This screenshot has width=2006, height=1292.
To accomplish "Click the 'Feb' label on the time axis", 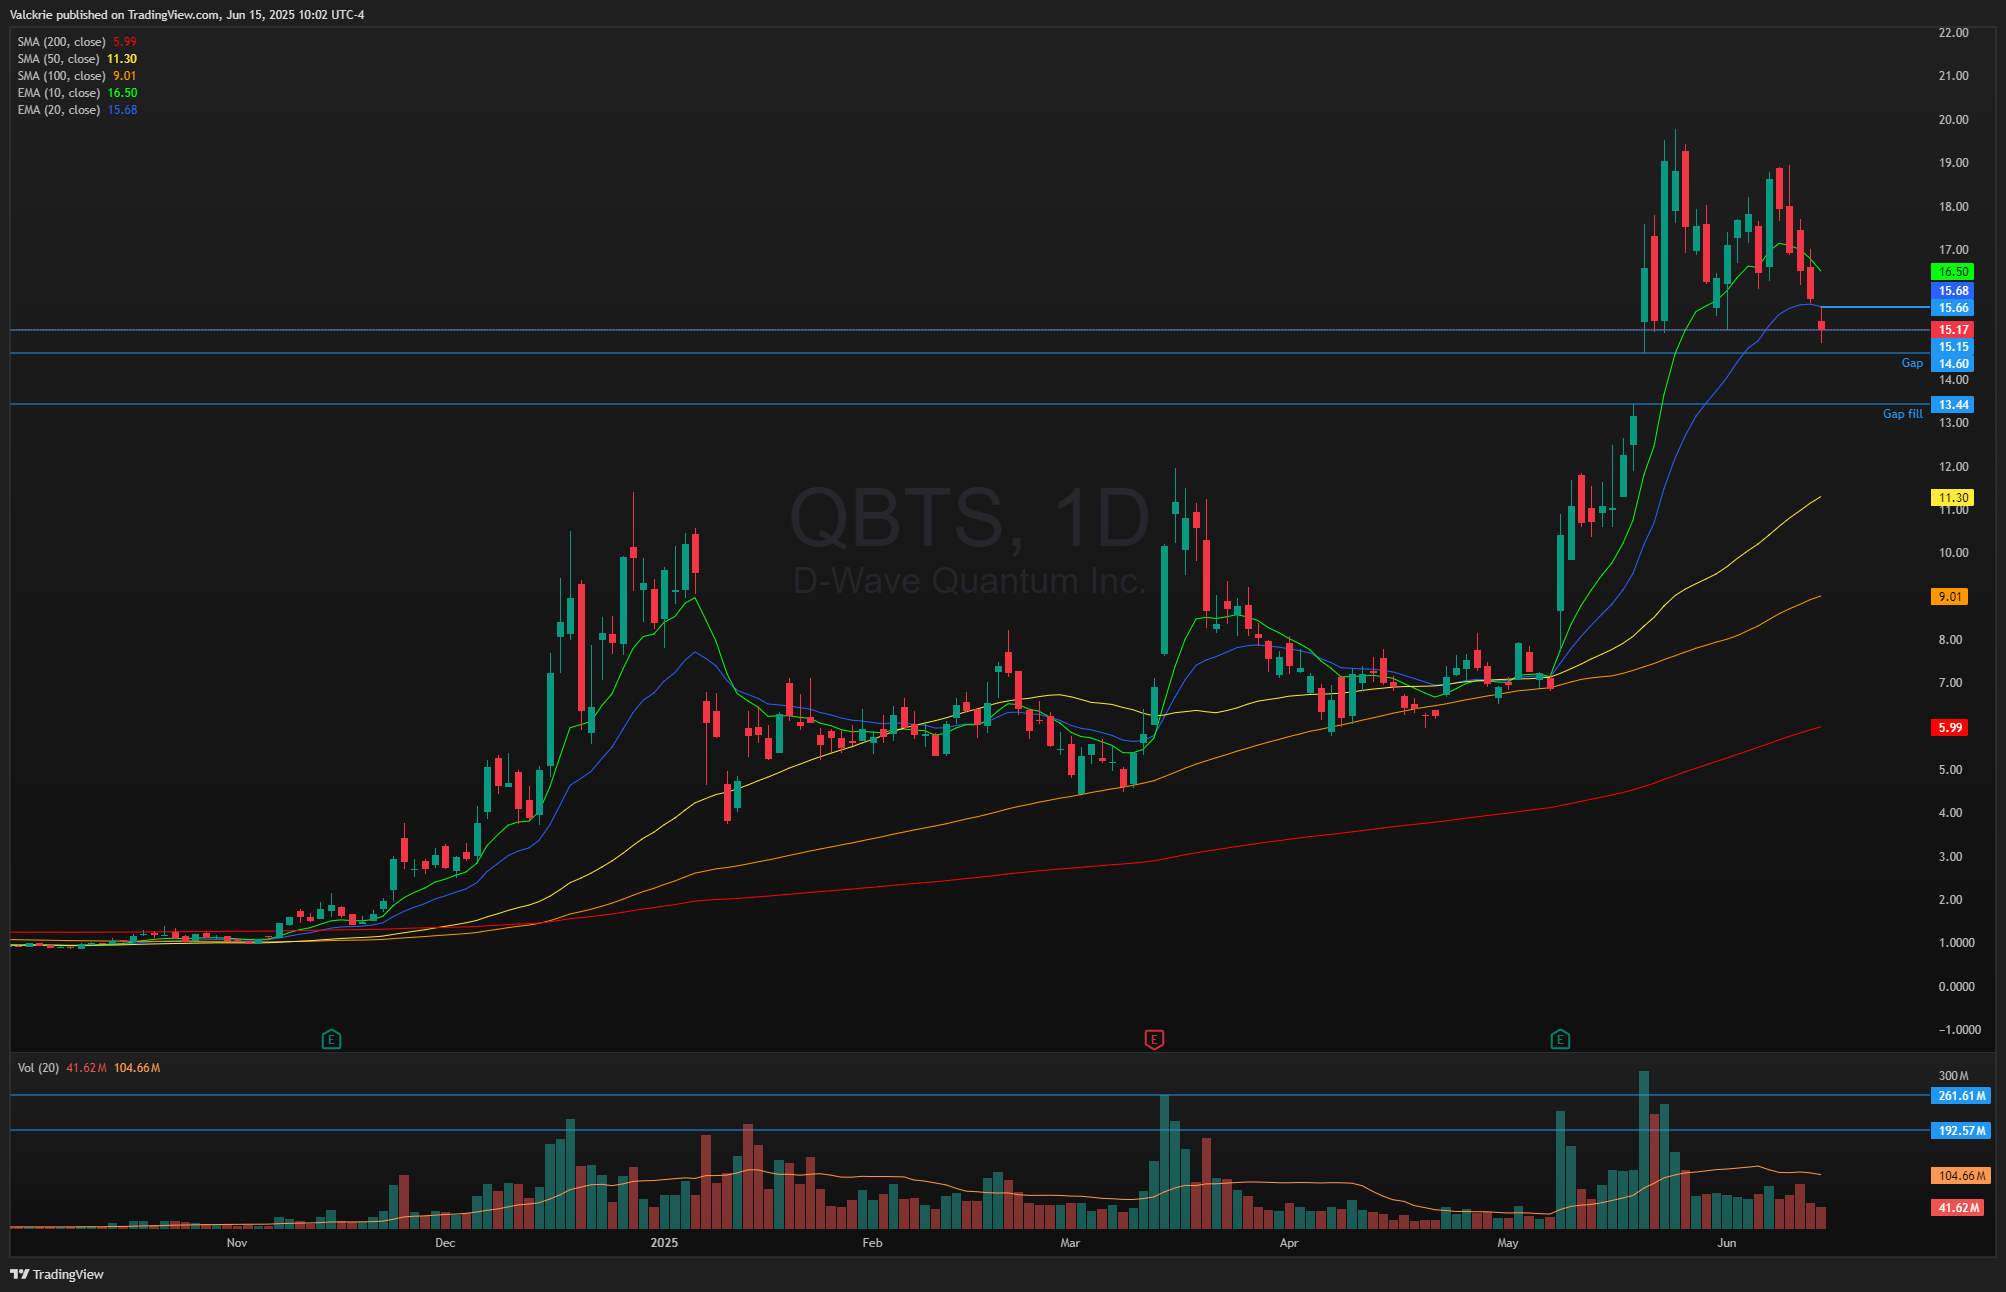I will click(x=872, y=1243).
